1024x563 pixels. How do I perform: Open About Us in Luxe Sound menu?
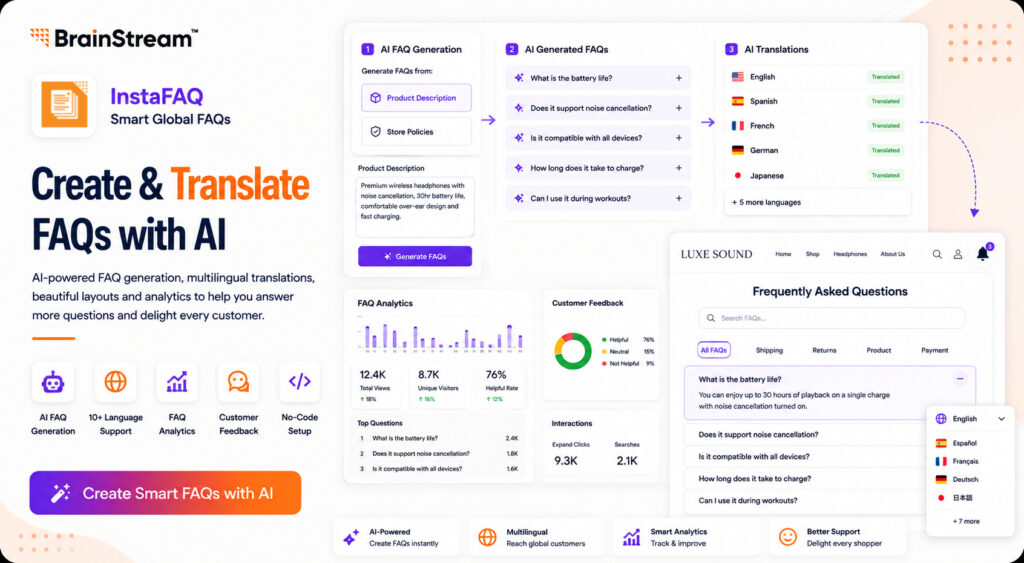(x=893, y=254)
